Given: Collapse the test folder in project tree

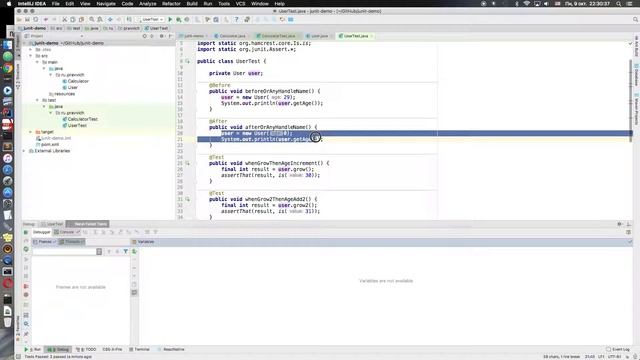Looking at the screenshot, I should tap(38, 100).
